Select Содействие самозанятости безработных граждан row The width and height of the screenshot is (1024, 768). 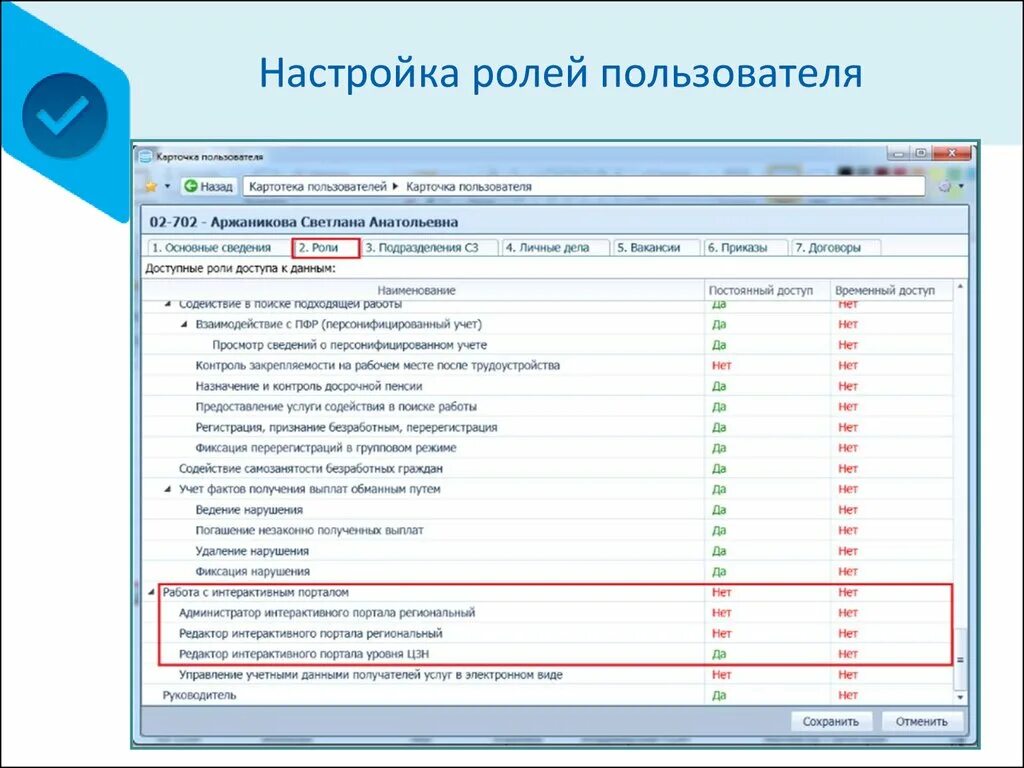tap(547, 468)
